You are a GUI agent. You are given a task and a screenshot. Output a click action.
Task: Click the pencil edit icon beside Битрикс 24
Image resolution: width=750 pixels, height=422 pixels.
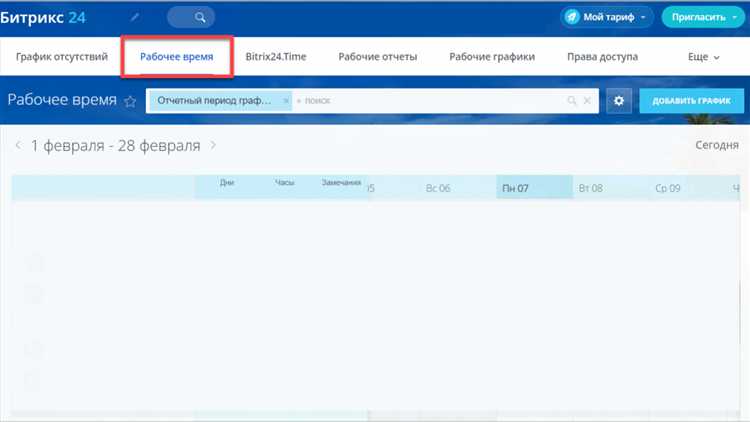pos(135,17)
